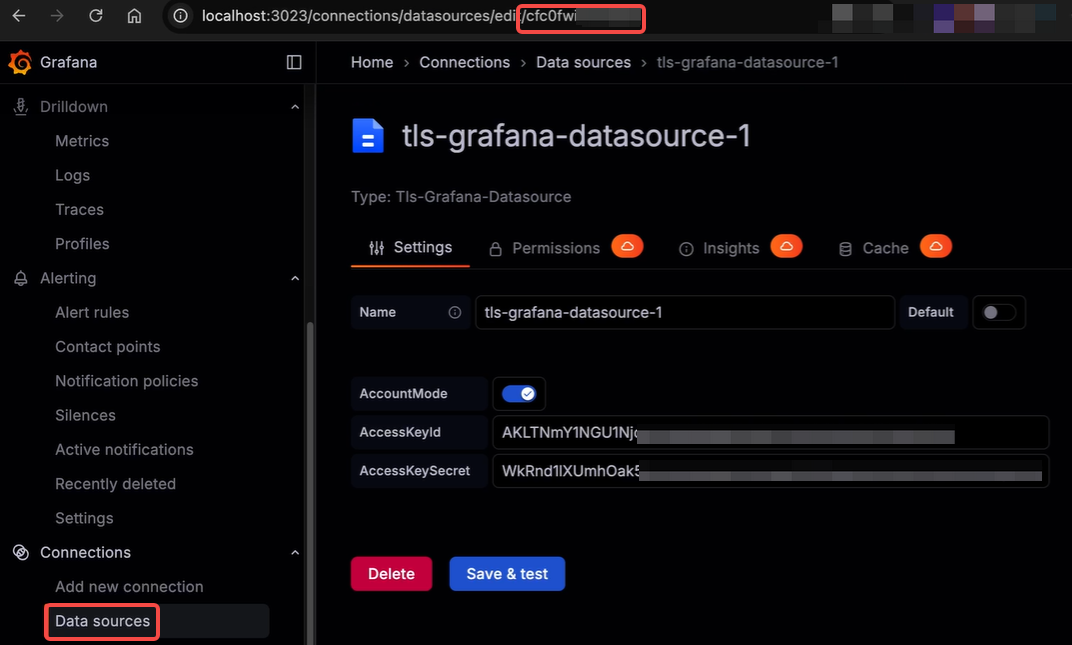Enable the Default datasource switch

998,313
